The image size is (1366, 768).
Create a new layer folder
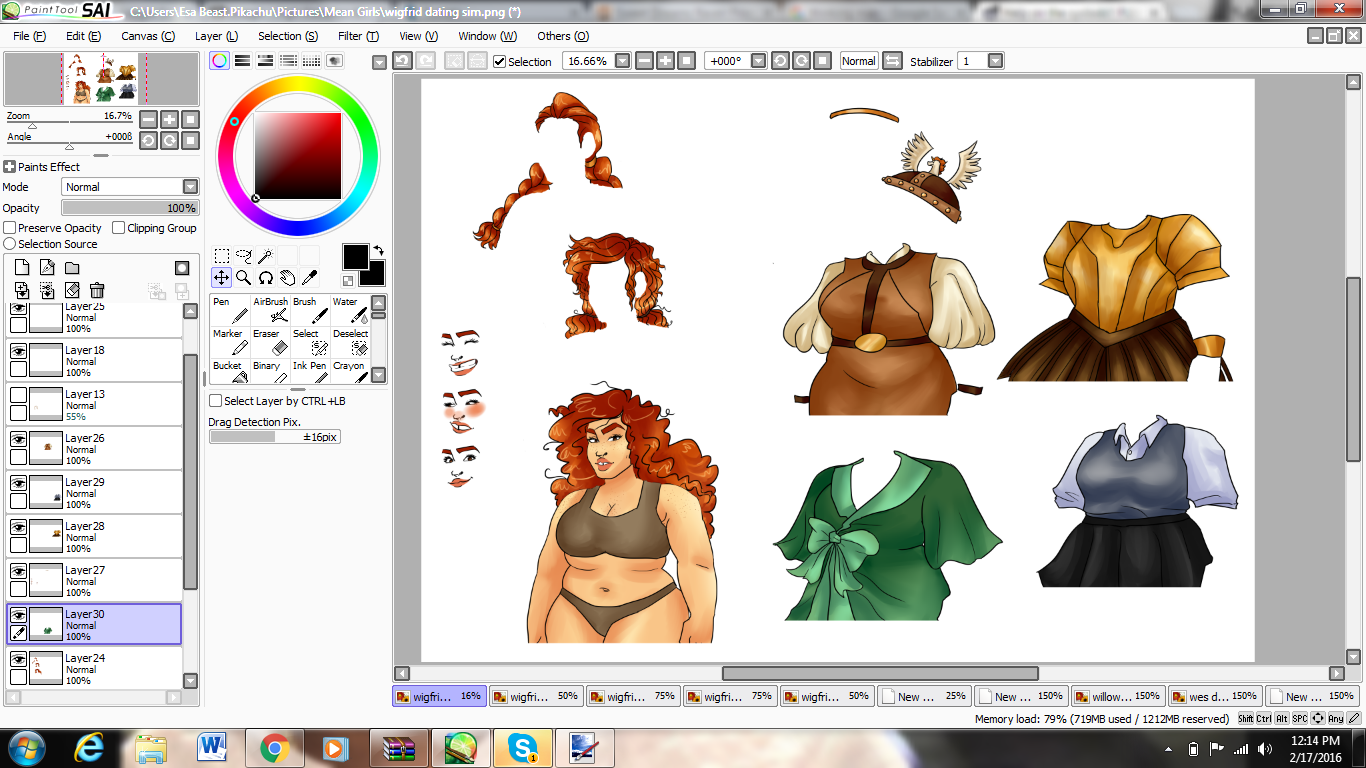pyautogui.click(x=72, y=268)
